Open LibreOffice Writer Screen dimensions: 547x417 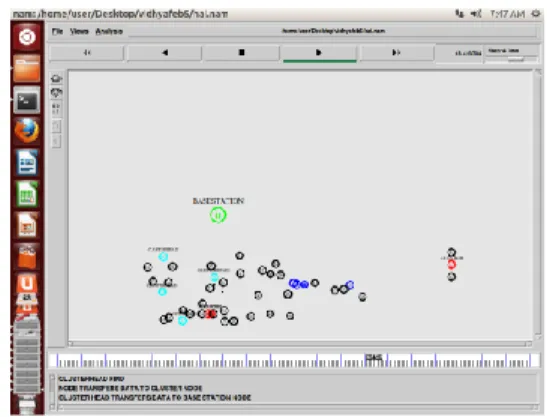pos(27,162)
